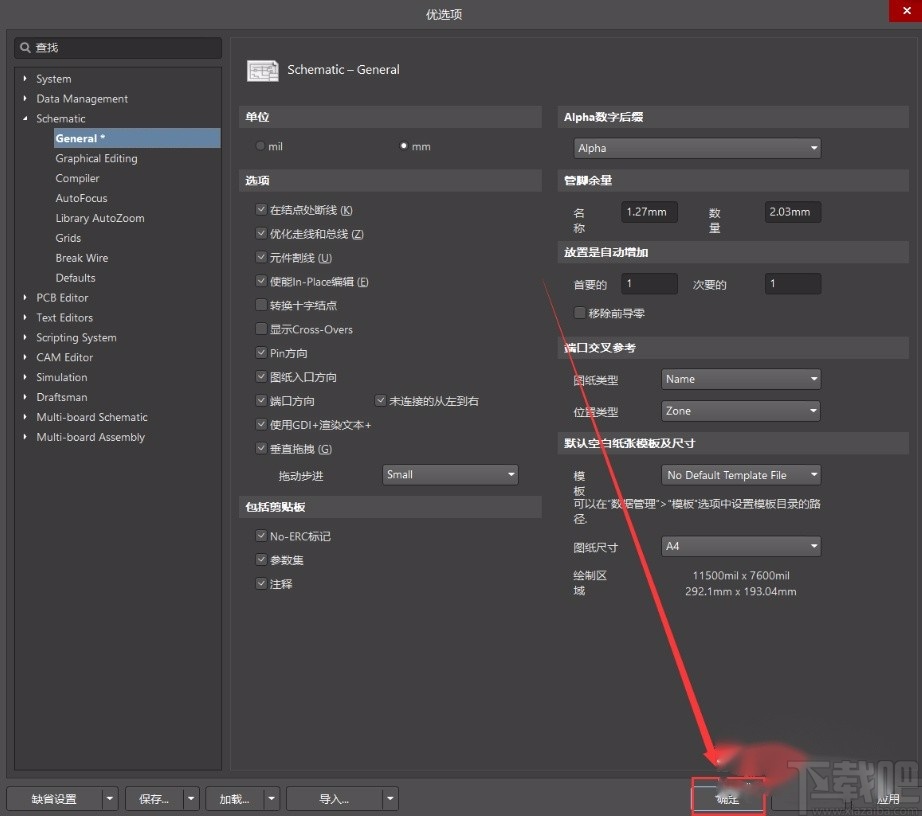
Task: Click the 应用 apply button
Action: coord(888,798)
